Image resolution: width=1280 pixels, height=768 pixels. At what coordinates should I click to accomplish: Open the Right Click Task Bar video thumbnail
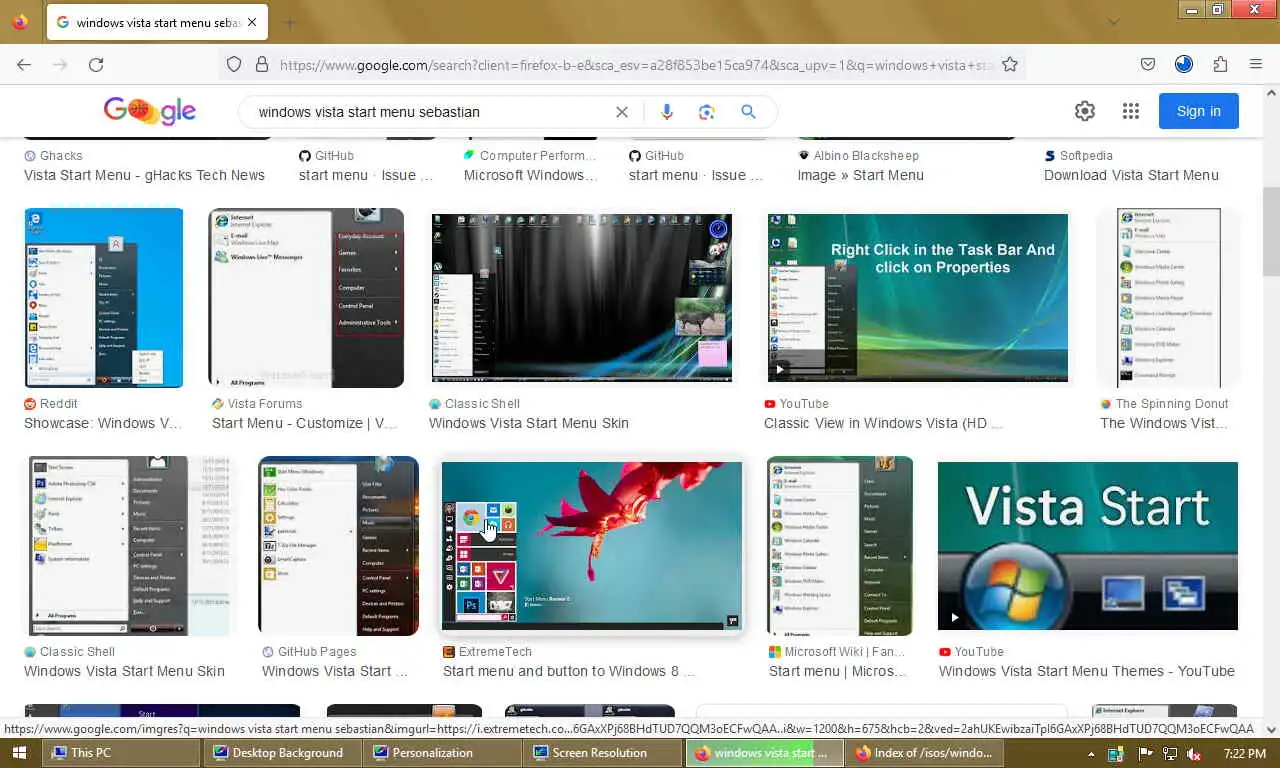click(918, 298)
